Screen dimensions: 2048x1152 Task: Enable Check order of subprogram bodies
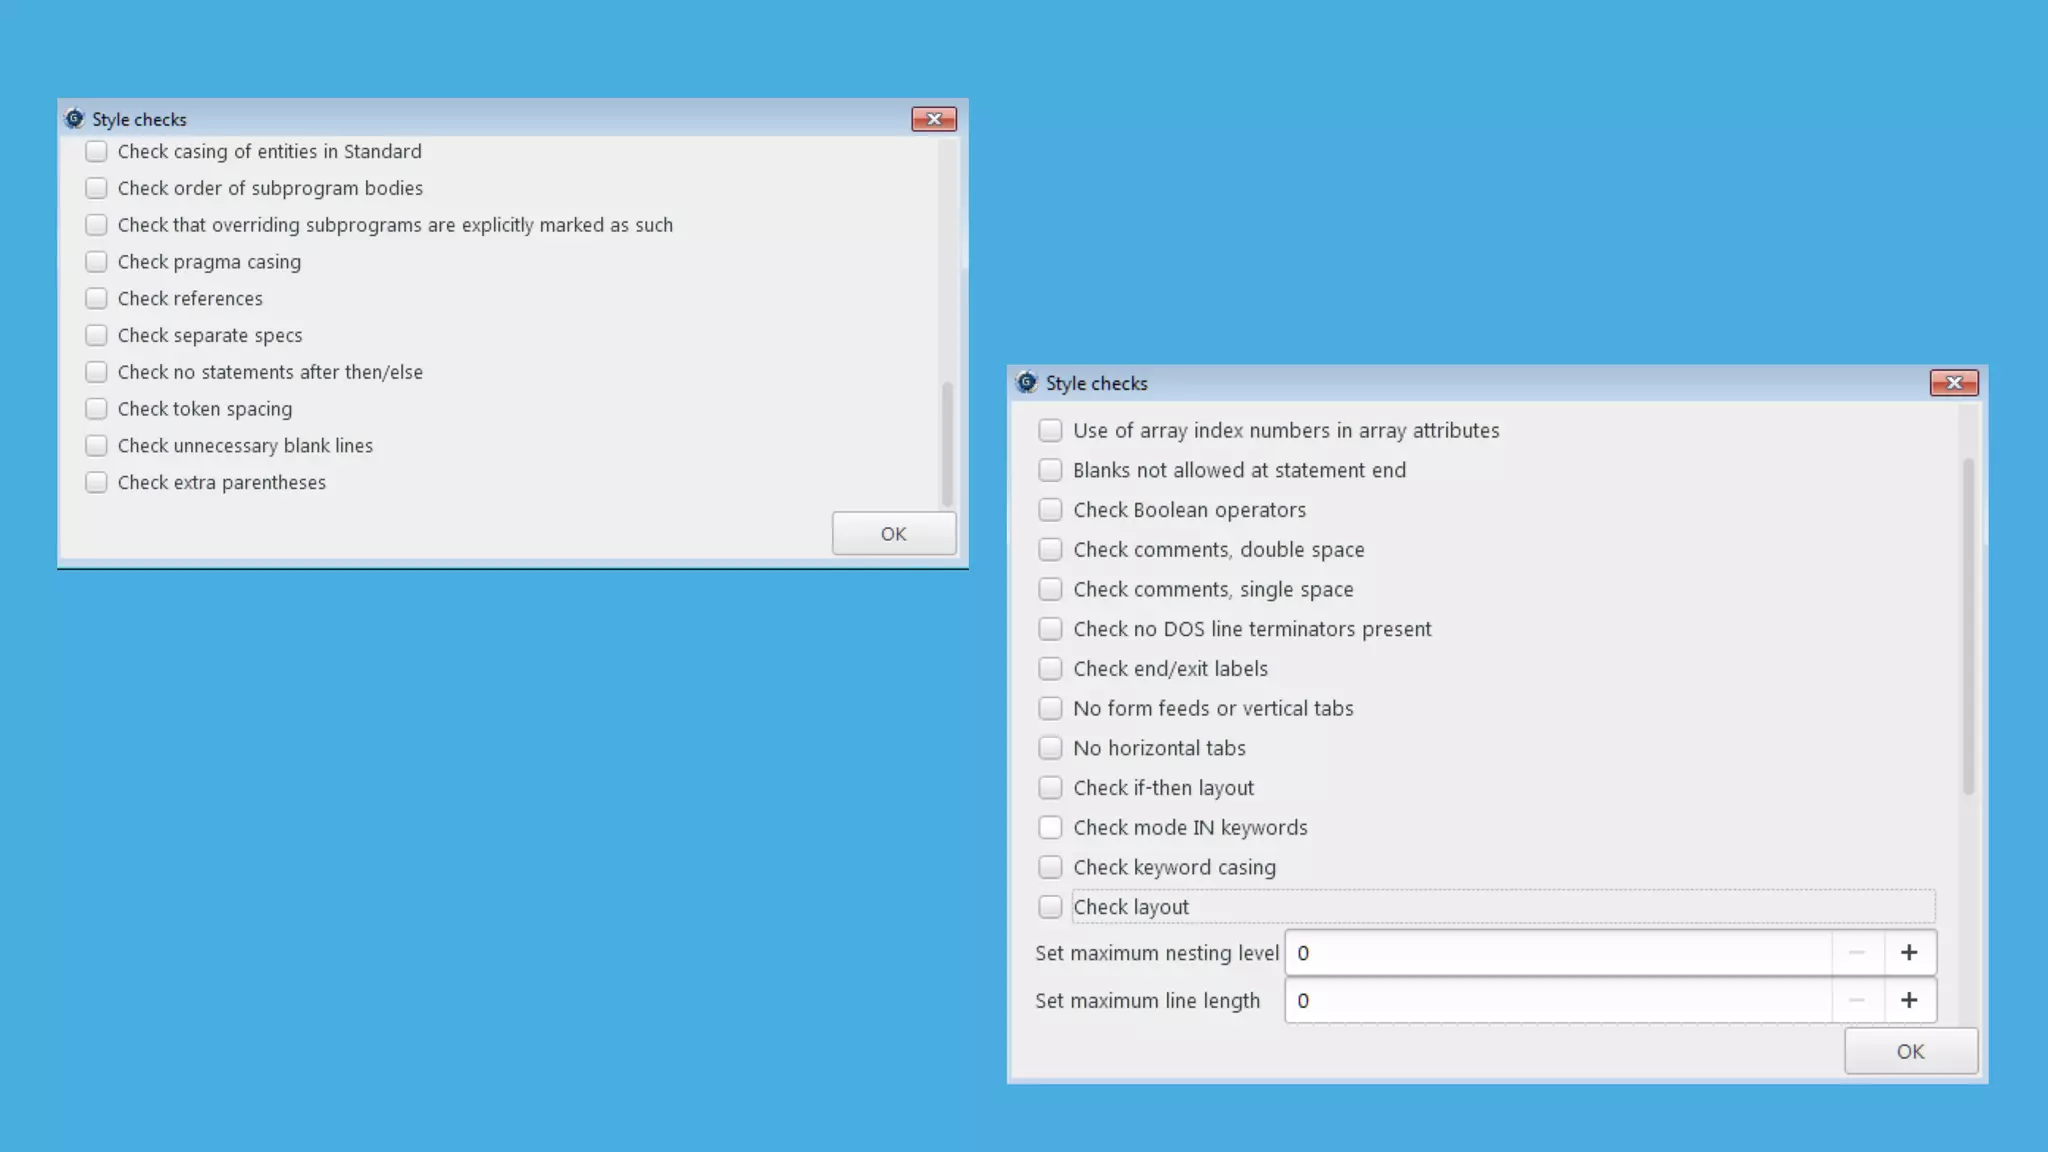[x=96, y=188]
